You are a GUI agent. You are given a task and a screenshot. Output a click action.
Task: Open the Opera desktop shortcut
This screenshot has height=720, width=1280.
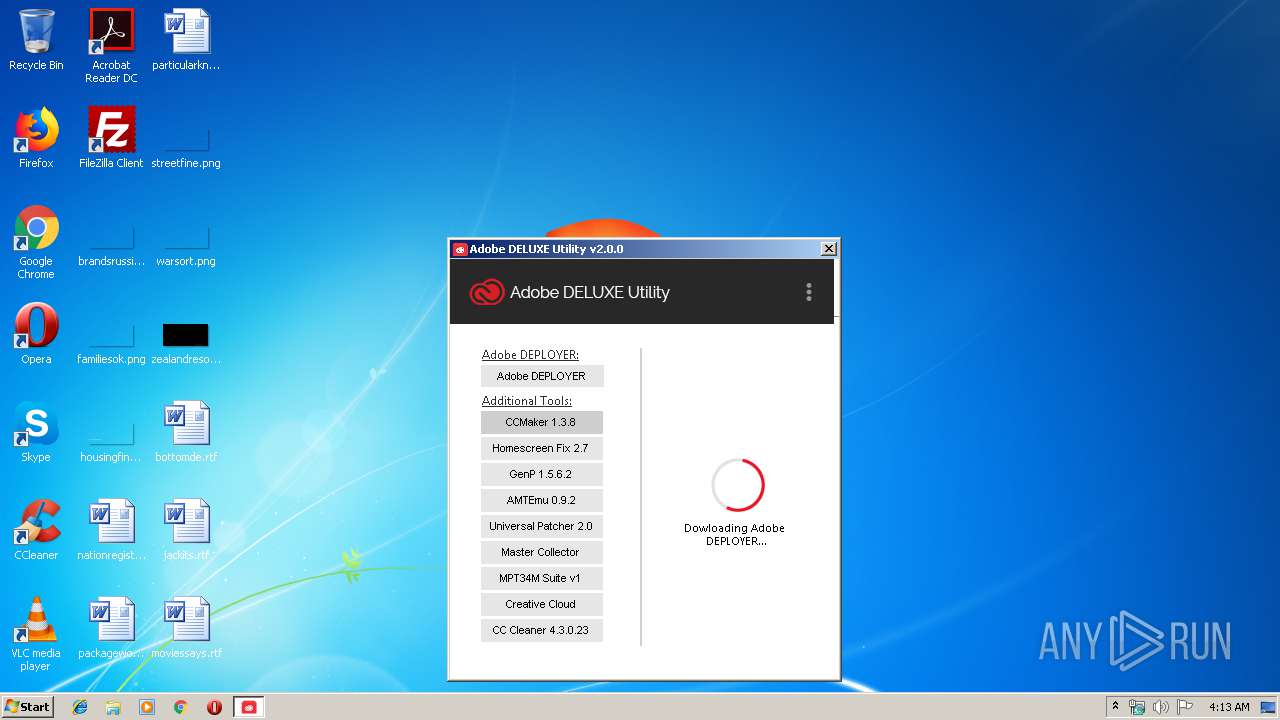tap(36, 334)
